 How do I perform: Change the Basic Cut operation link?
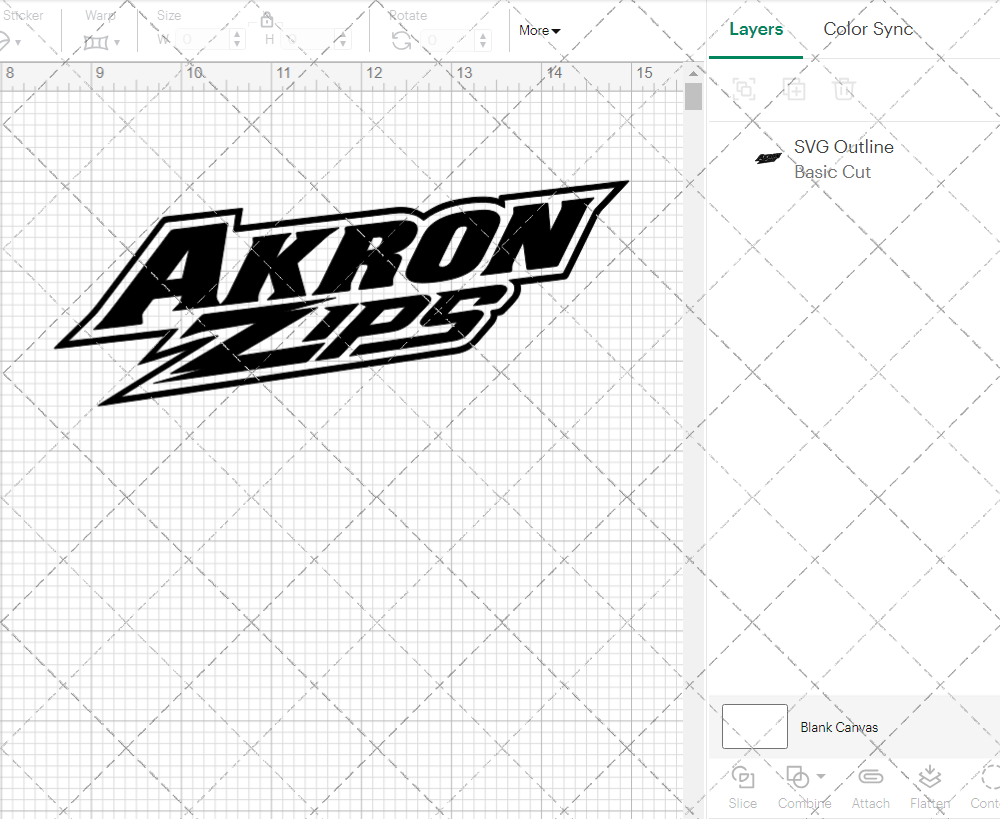tap(833, 172)
